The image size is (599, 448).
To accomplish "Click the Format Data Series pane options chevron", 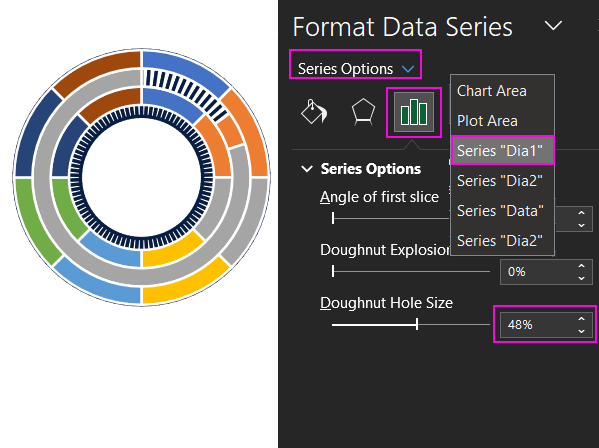I will pos(553,26).
